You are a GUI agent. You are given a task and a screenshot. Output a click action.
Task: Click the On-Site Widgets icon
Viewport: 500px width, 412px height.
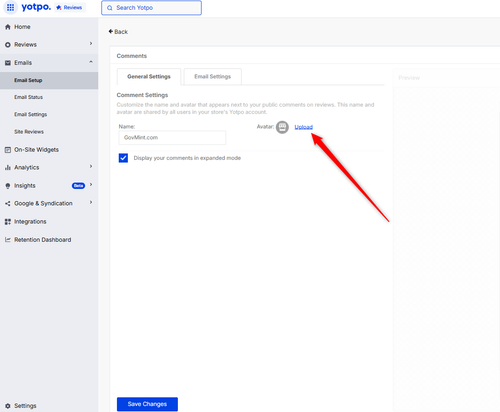click(8, 150)
